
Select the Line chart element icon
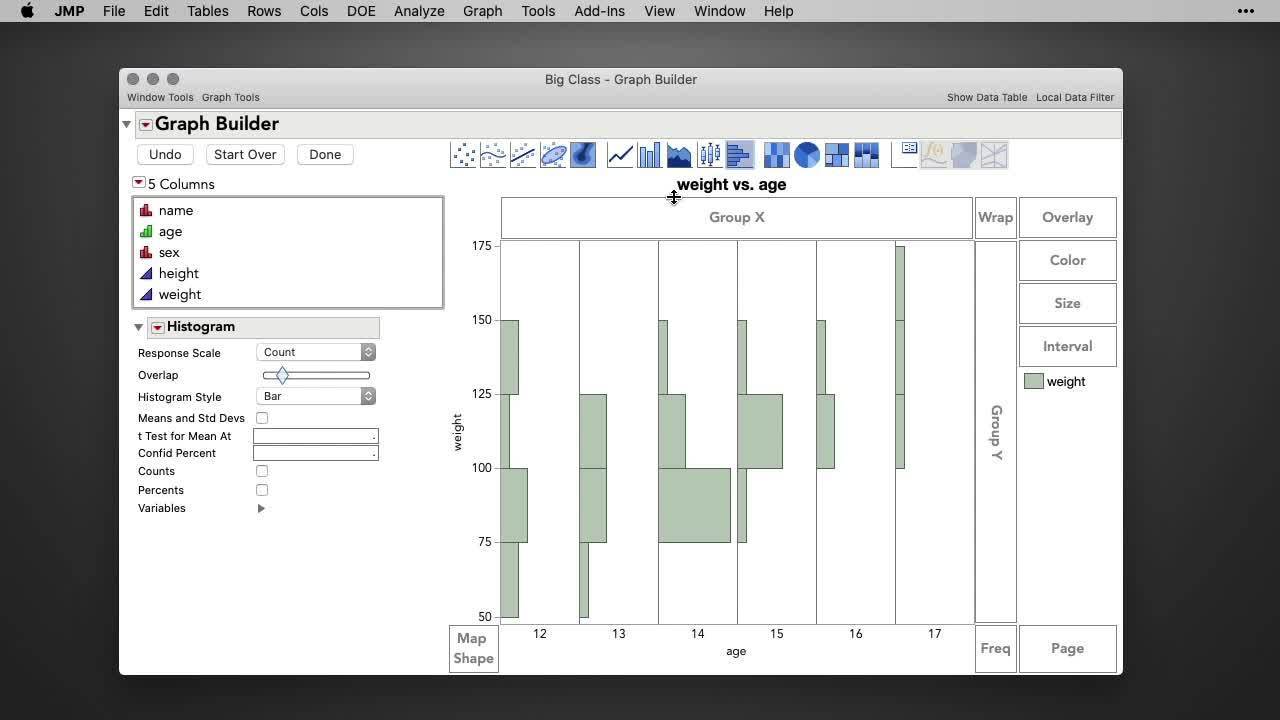[x=620, y=155]
